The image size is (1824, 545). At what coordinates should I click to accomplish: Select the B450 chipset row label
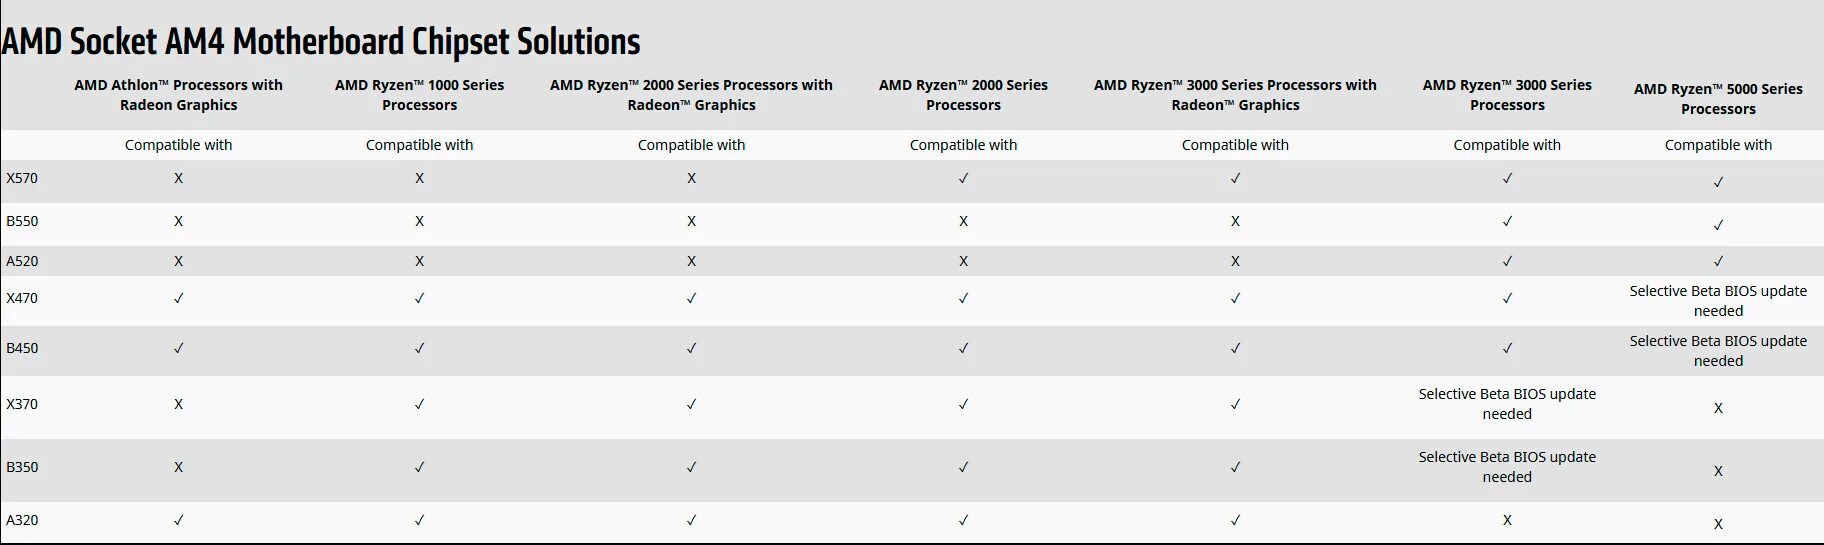pyautogui.click(x=22, y=348)
